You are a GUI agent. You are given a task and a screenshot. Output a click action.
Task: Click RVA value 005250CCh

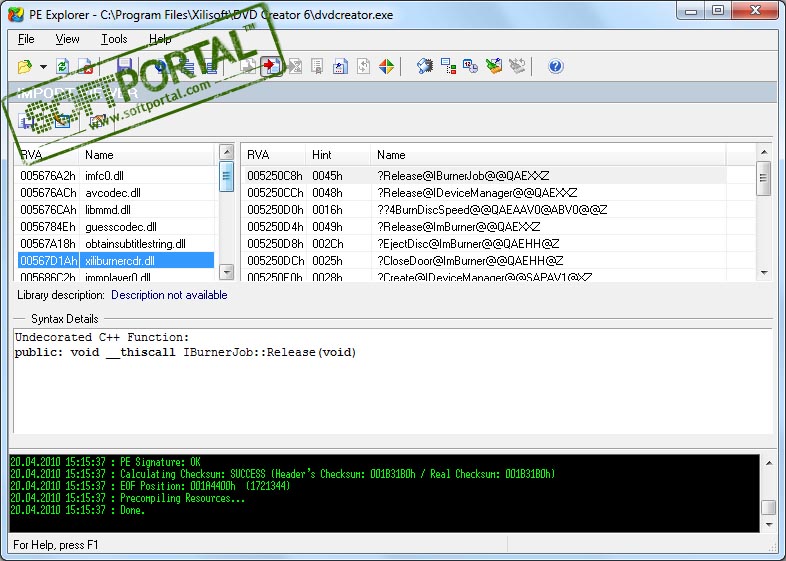(275, 193)
